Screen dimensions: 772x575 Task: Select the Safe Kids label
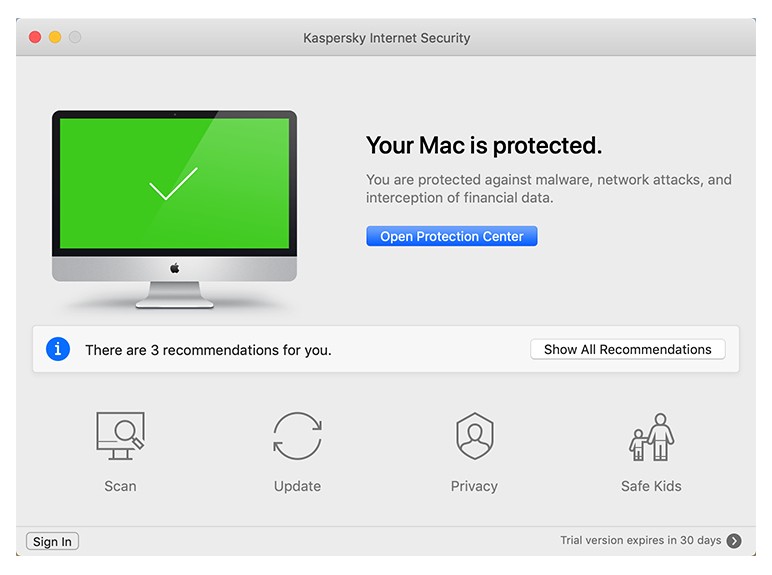[x=651, y=486]
